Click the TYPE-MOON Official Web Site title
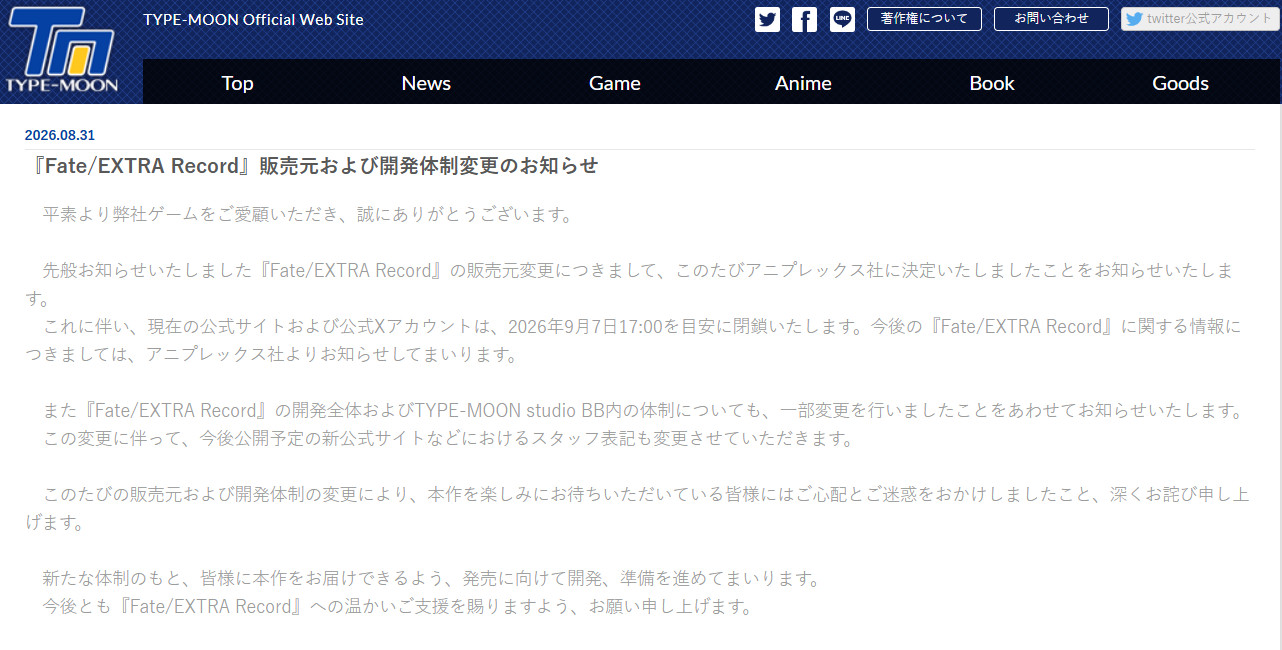The width and height of the screenshot is (1282, 650). [253, 20]
